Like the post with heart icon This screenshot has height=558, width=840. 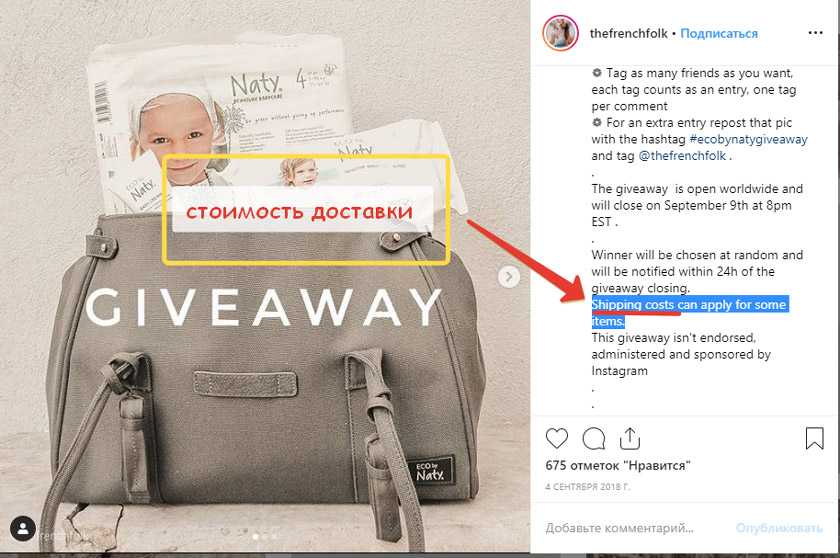557,439
